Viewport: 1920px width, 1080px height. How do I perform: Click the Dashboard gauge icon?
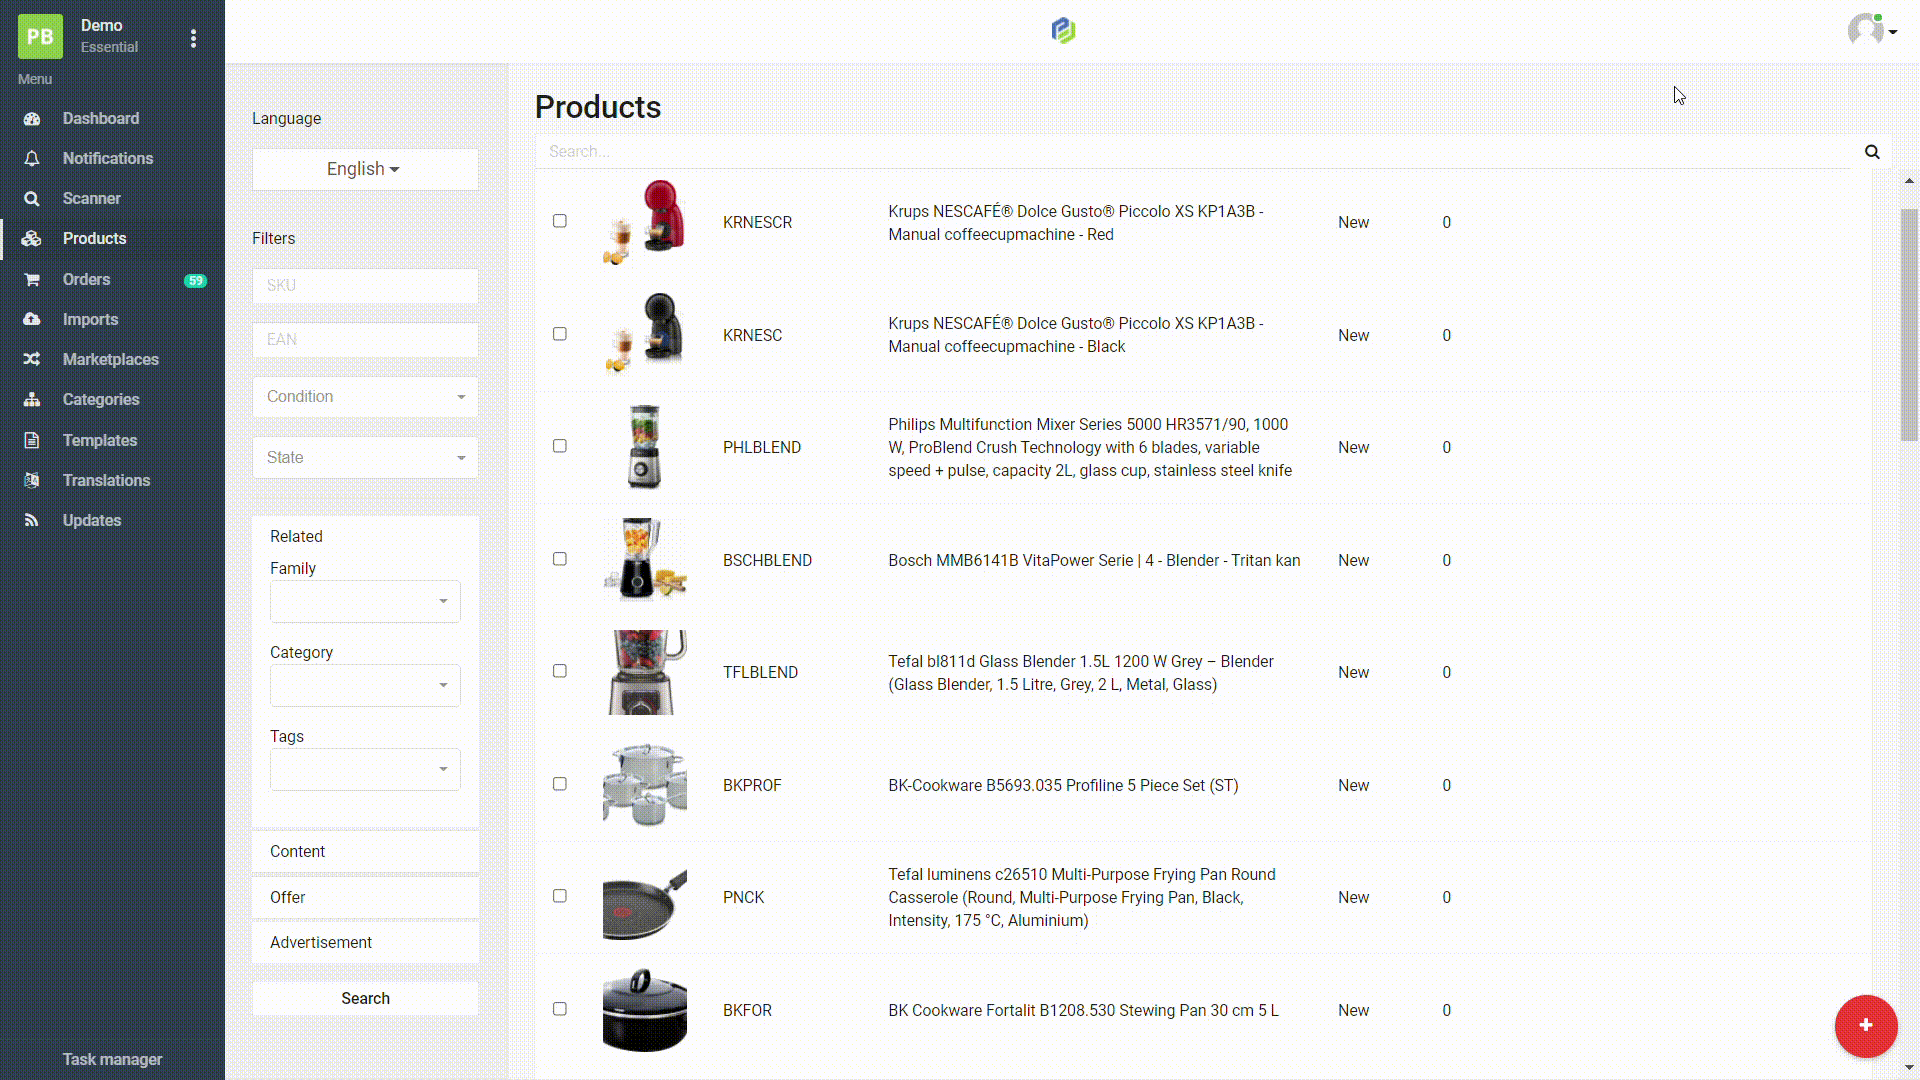(32, 119)
